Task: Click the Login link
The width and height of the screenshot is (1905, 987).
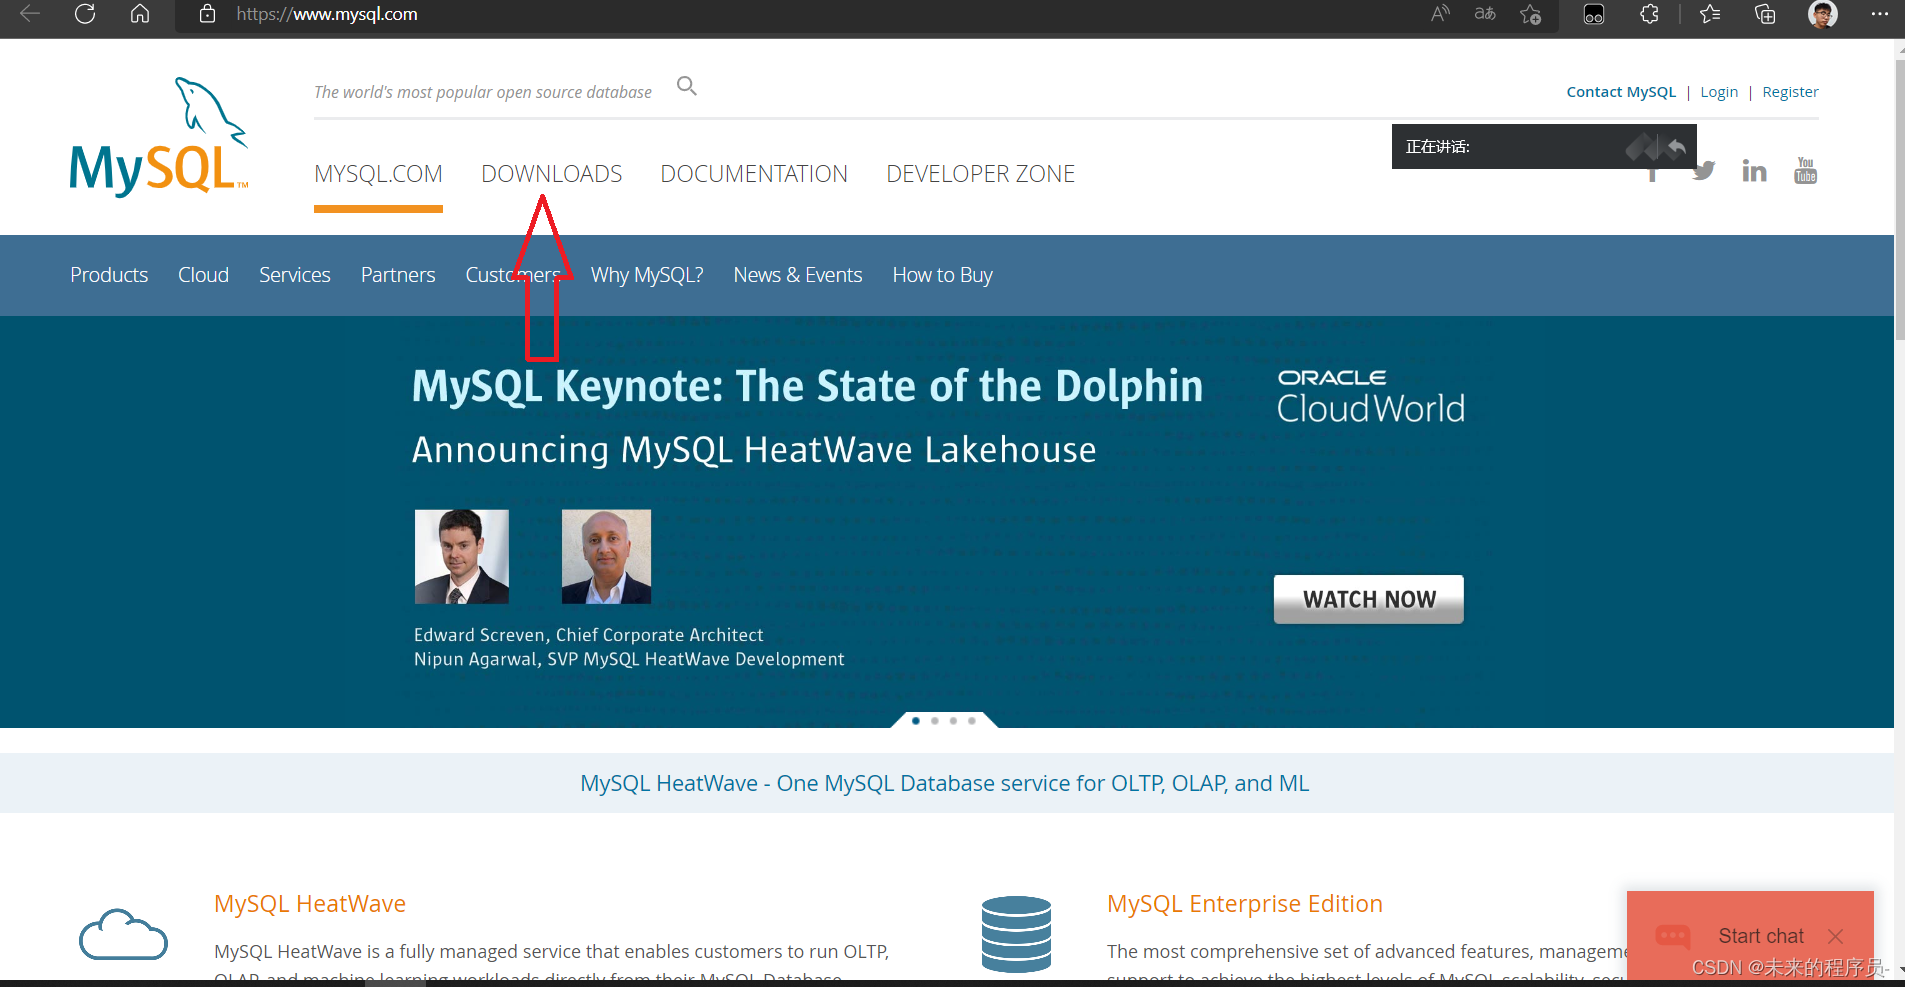Action: click(1719, 92)
